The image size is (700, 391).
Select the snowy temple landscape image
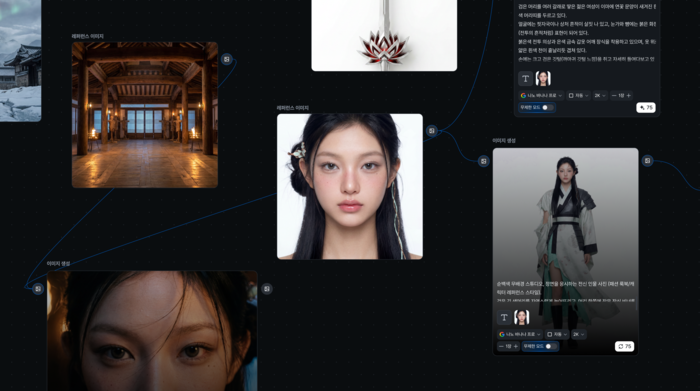coord(21,61)
